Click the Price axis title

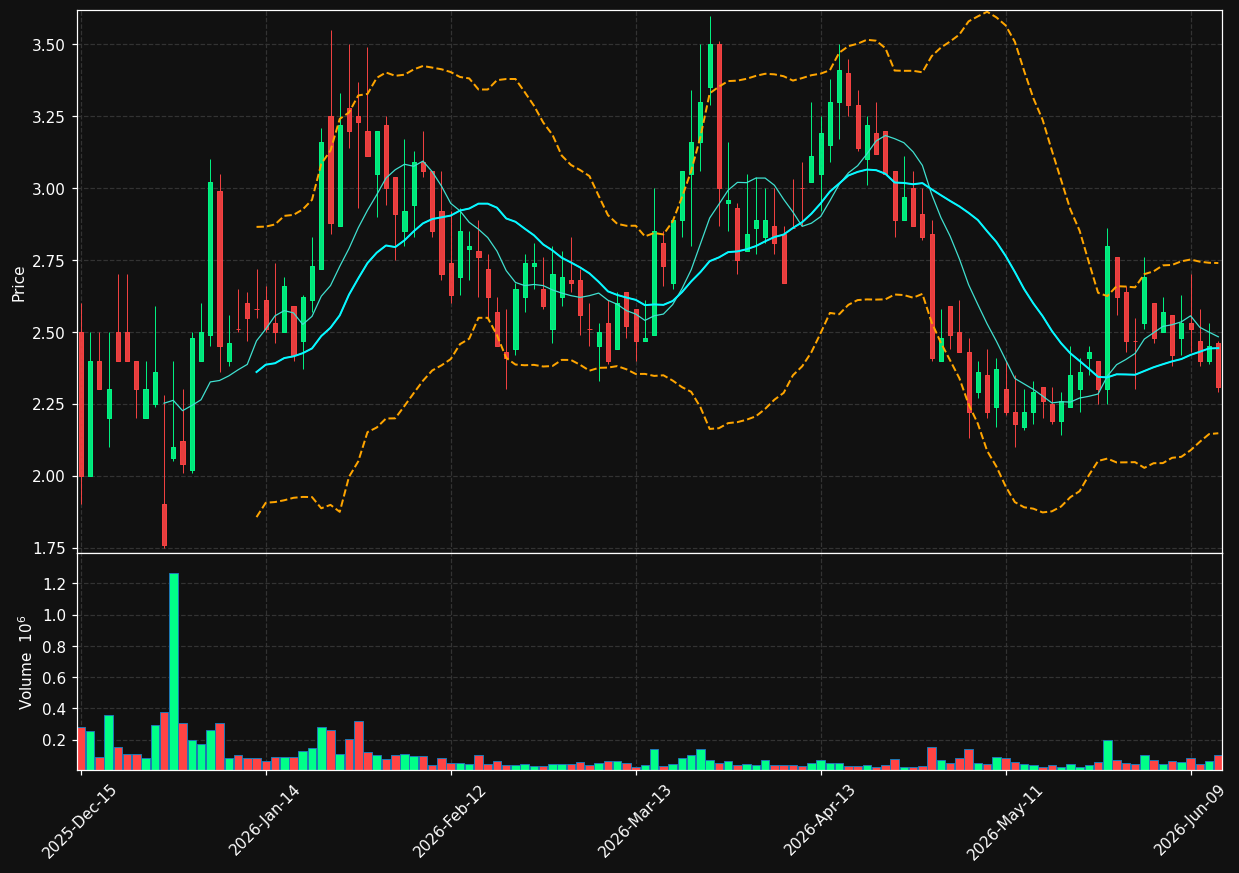coord(19,282)
